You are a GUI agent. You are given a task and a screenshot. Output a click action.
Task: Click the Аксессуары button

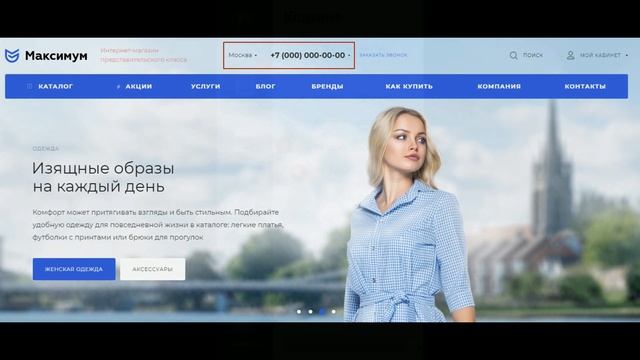tap(152, 269)
